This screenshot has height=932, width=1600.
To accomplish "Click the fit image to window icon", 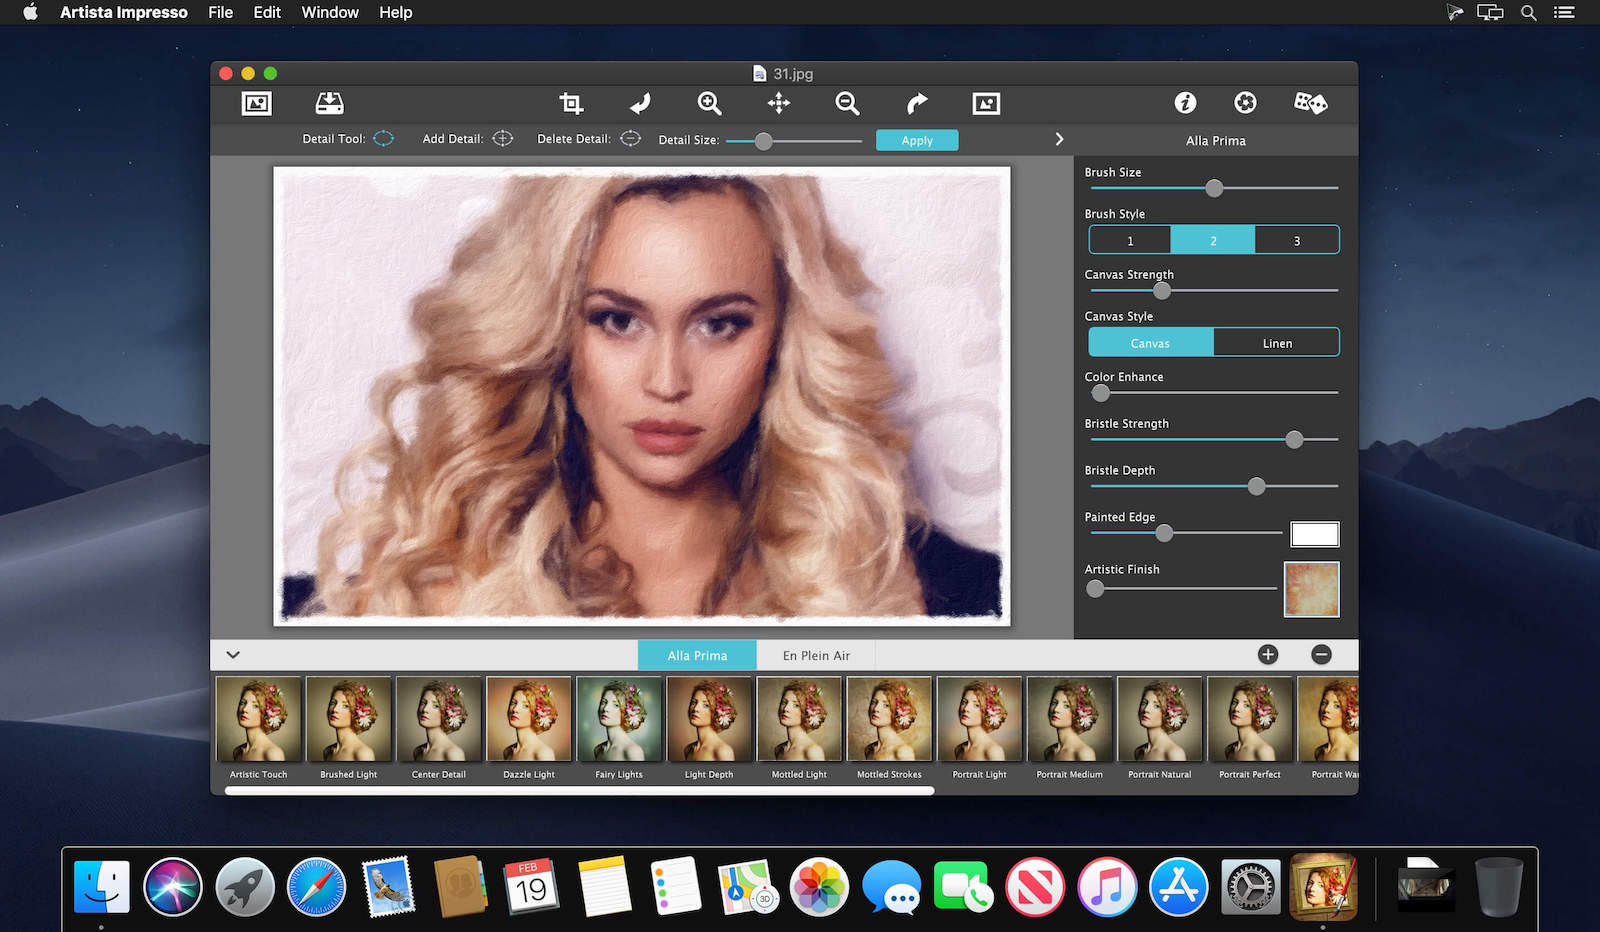I will coord(986,103).
